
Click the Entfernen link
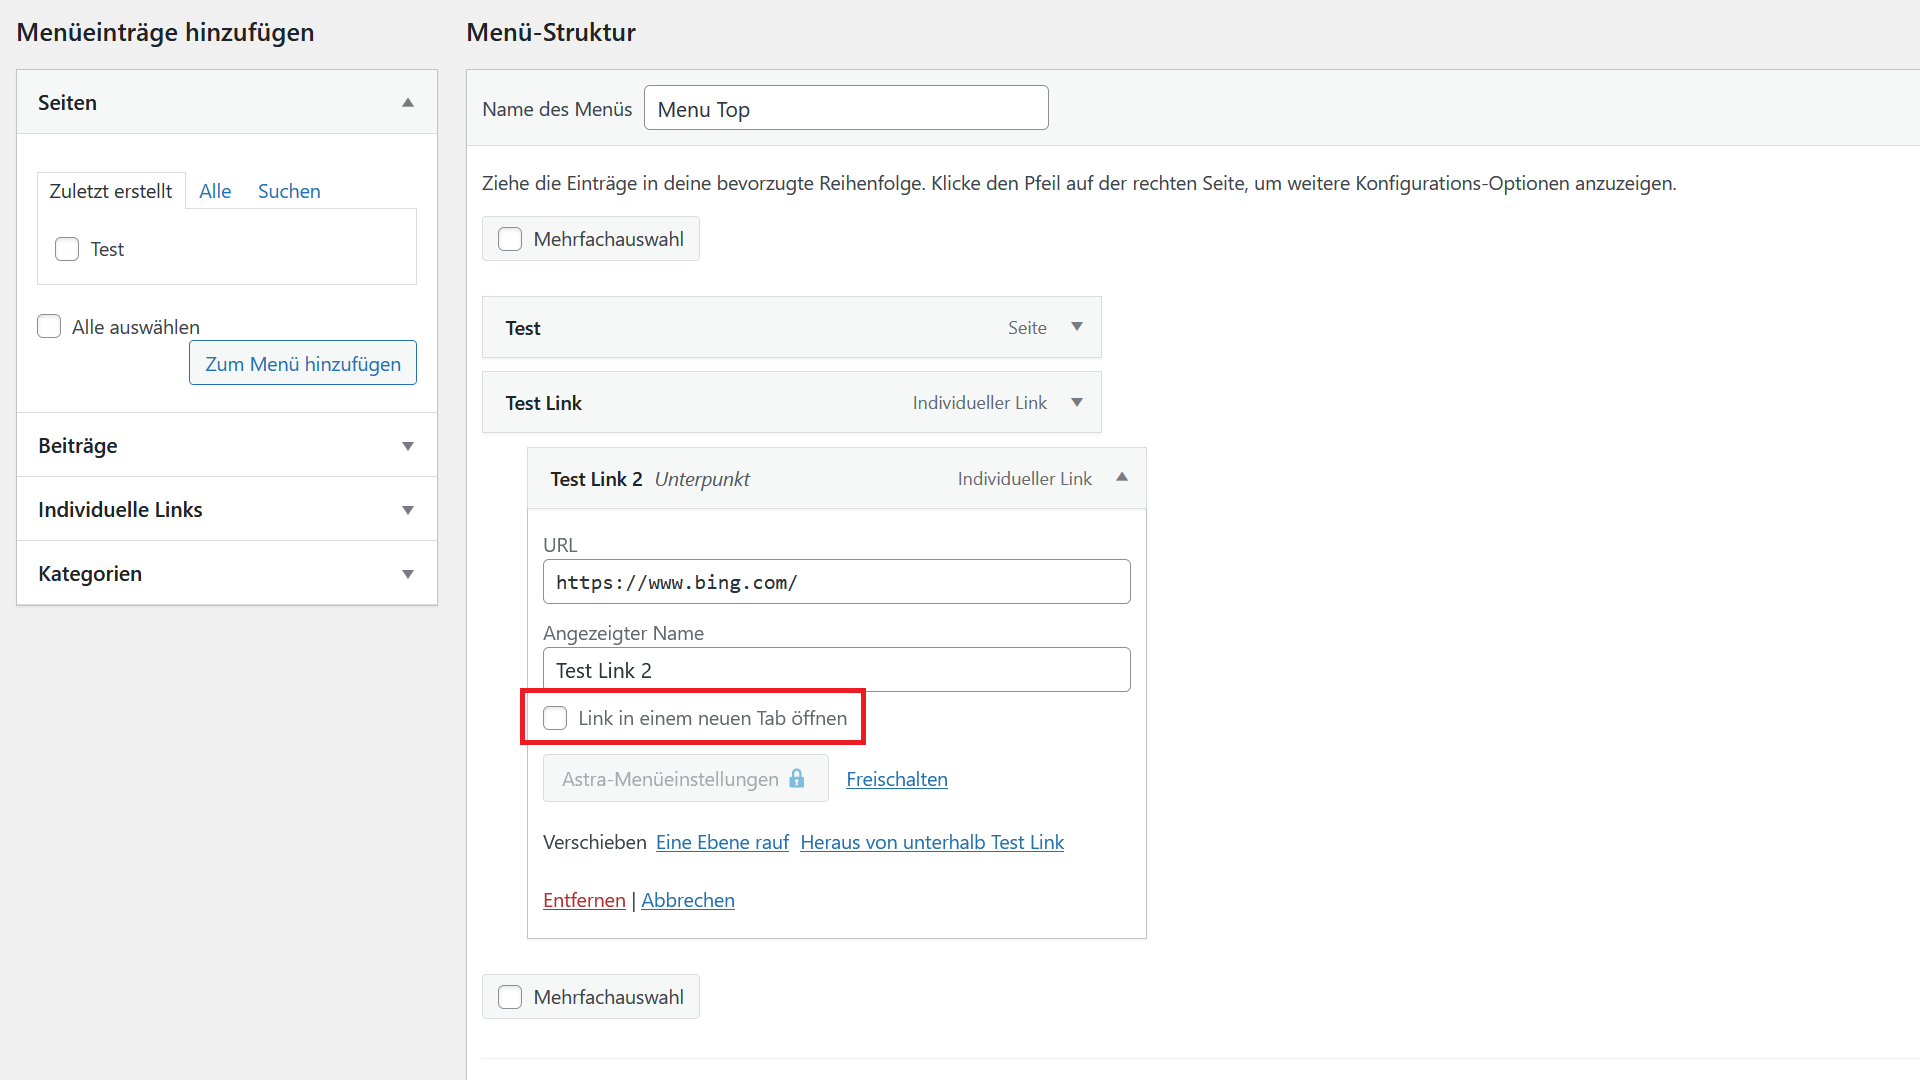584,900
